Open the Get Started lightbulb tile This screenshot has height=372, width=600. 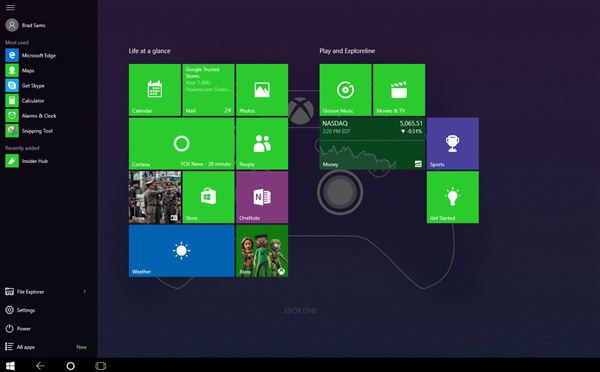pyautogui.click(x=453, y=197)
